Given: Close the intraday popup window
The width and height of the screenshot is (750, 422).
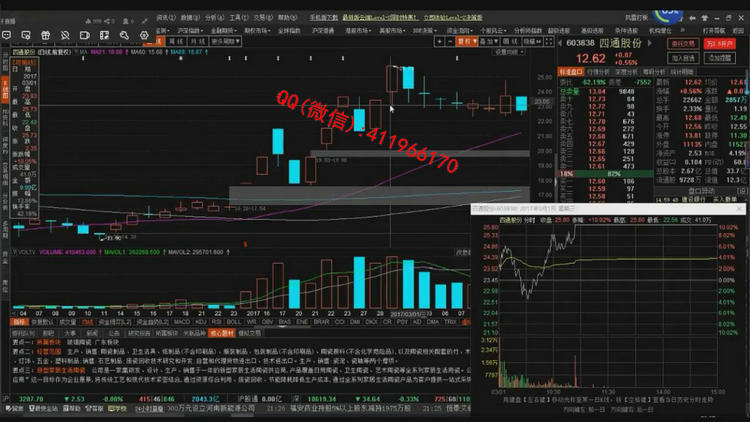Looking at the screenshot, I should click(x=739, y=209).
